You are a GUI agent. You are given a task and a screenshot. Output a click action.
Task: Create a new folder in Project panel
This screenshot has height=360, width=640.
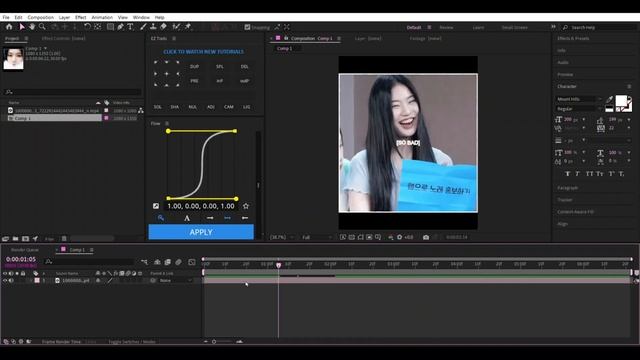pos(15,238)
